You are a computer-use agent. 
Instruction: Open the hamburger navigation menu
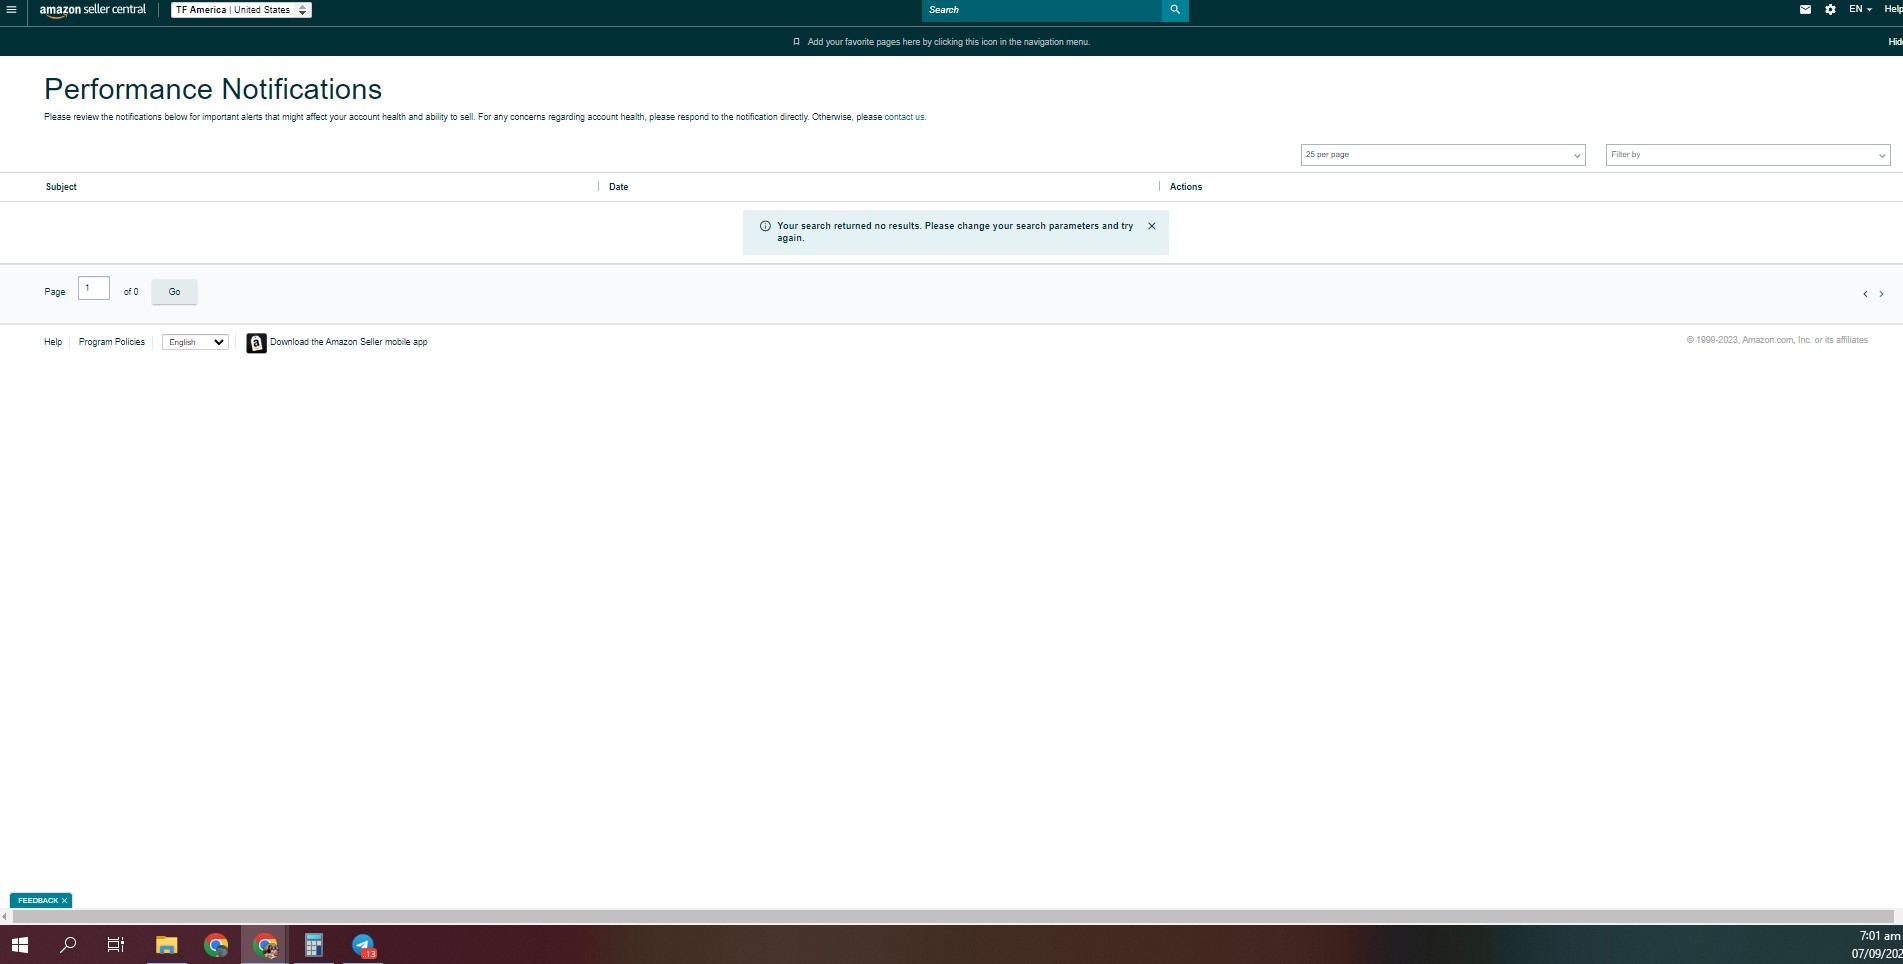11,10
